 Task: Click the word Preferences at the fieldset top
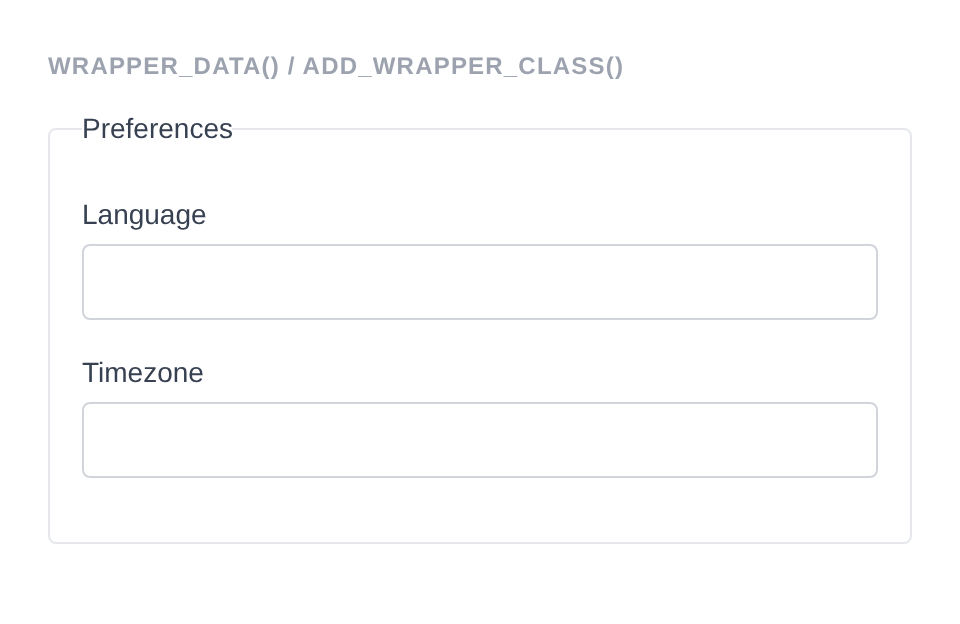click(x=157, y=128)
